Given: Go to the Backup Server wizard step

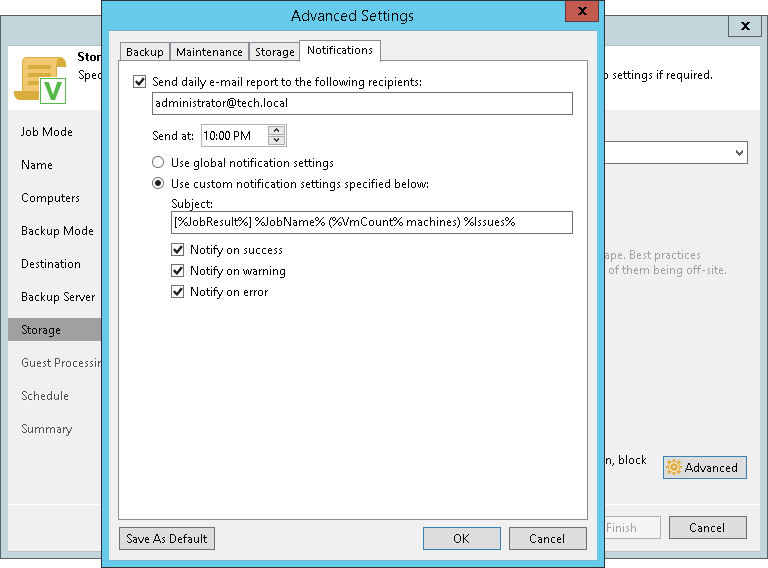Looking at the screenshot, I should point(58,297).
